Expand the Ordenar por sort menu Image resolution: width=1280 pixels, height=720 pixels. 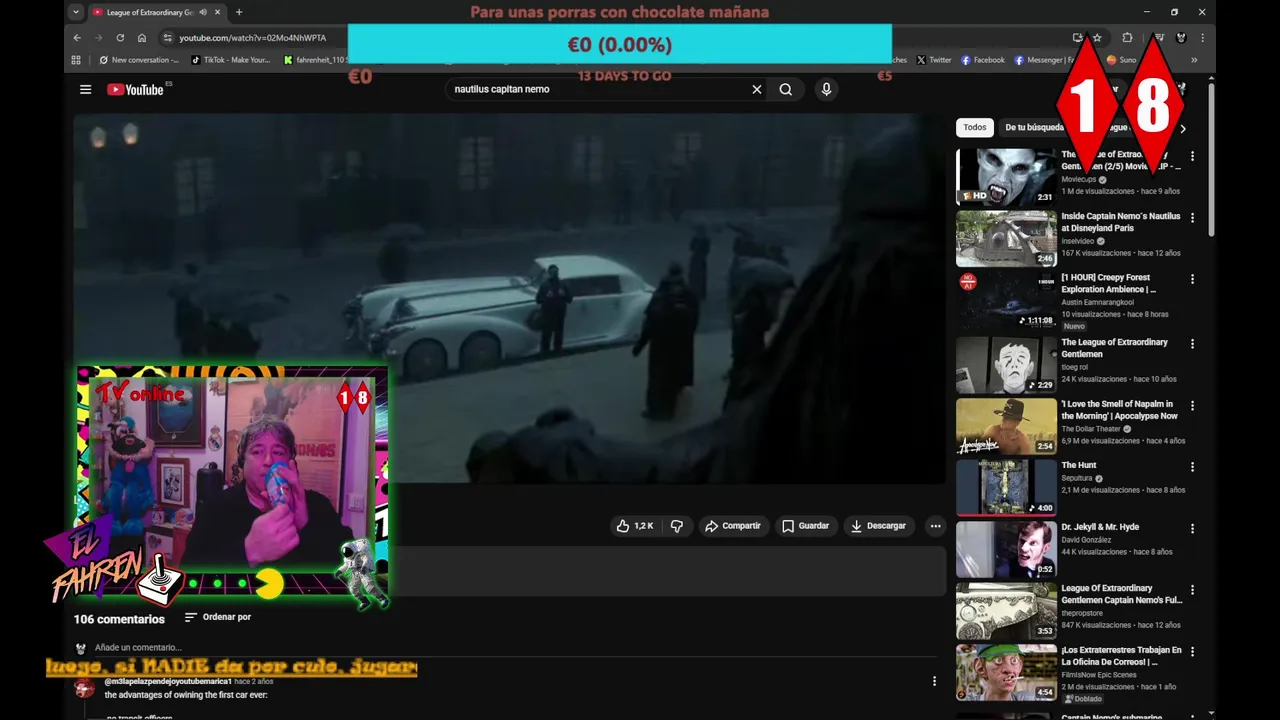pos(217,617)
